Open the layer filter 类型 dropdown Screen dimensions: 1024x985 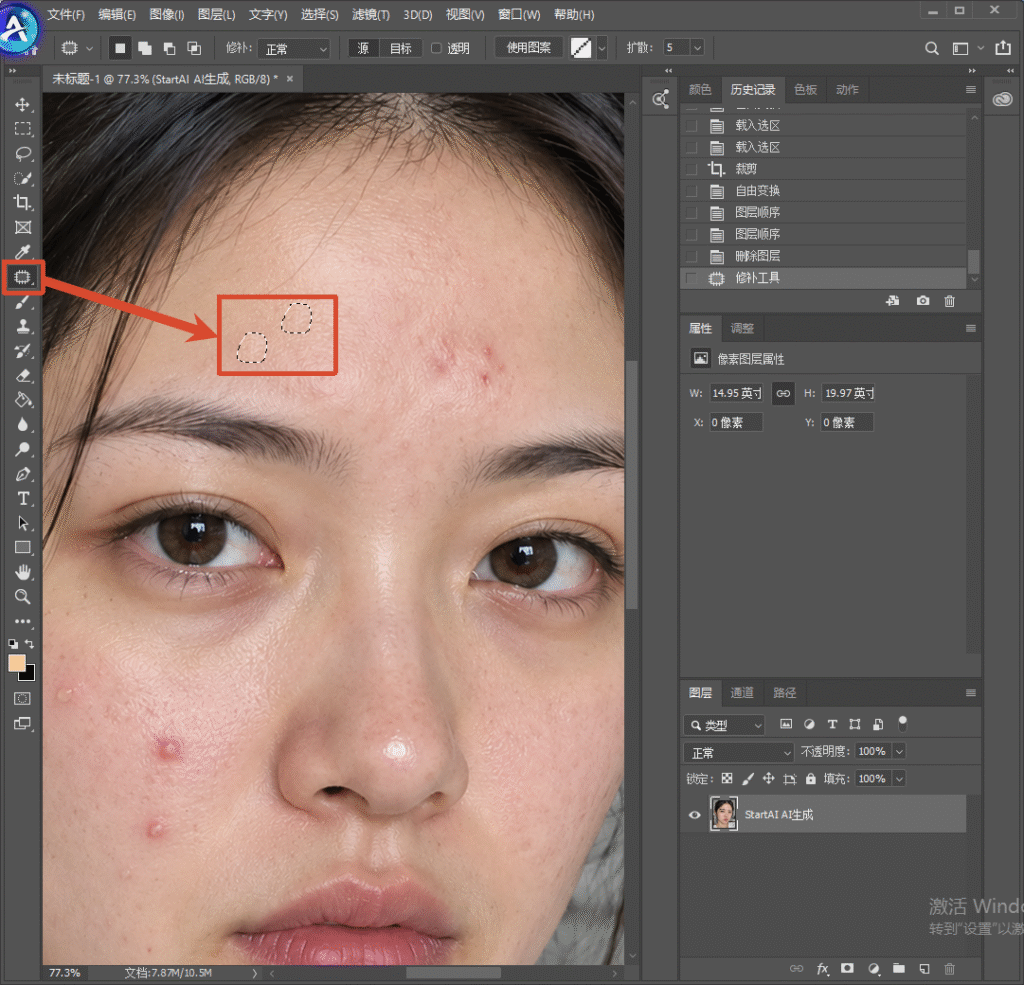(x=724, y=725)
